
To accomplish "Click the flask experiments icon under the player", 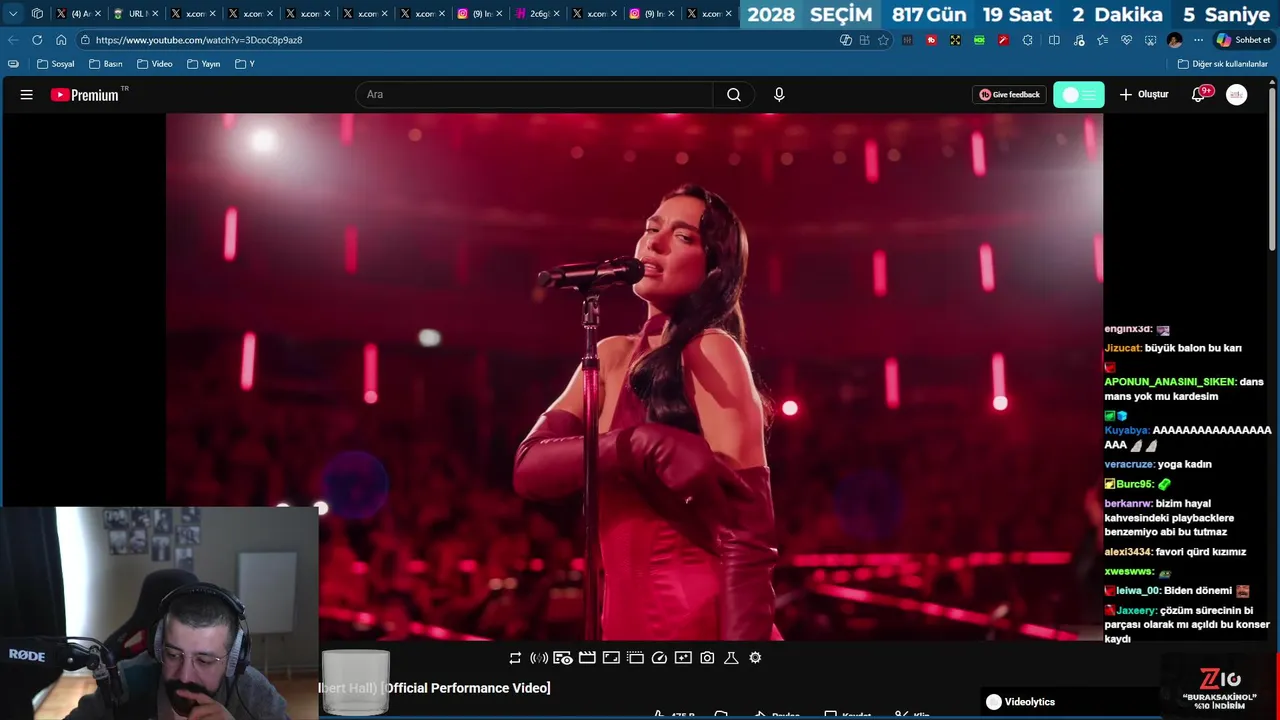I will 731,658.
